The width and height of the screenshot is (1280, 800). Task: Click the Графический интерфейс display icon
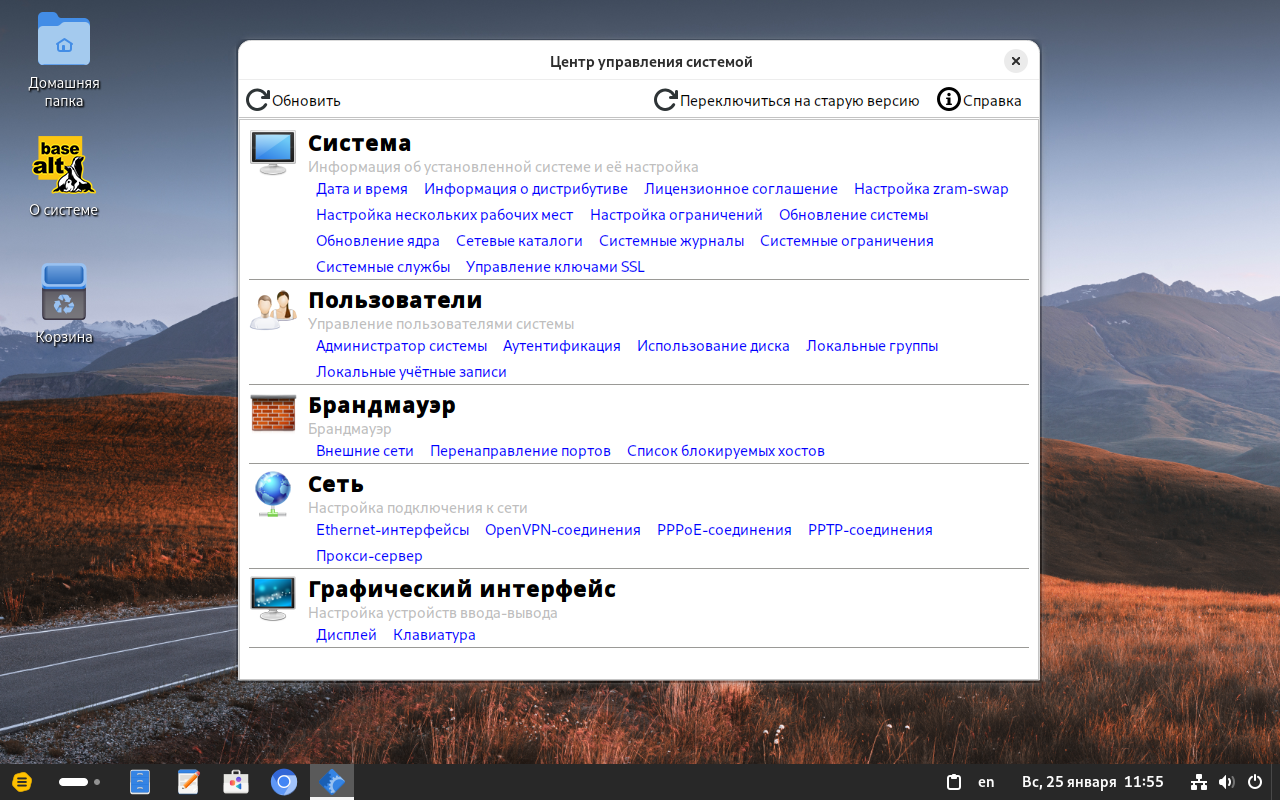(272, 597)
